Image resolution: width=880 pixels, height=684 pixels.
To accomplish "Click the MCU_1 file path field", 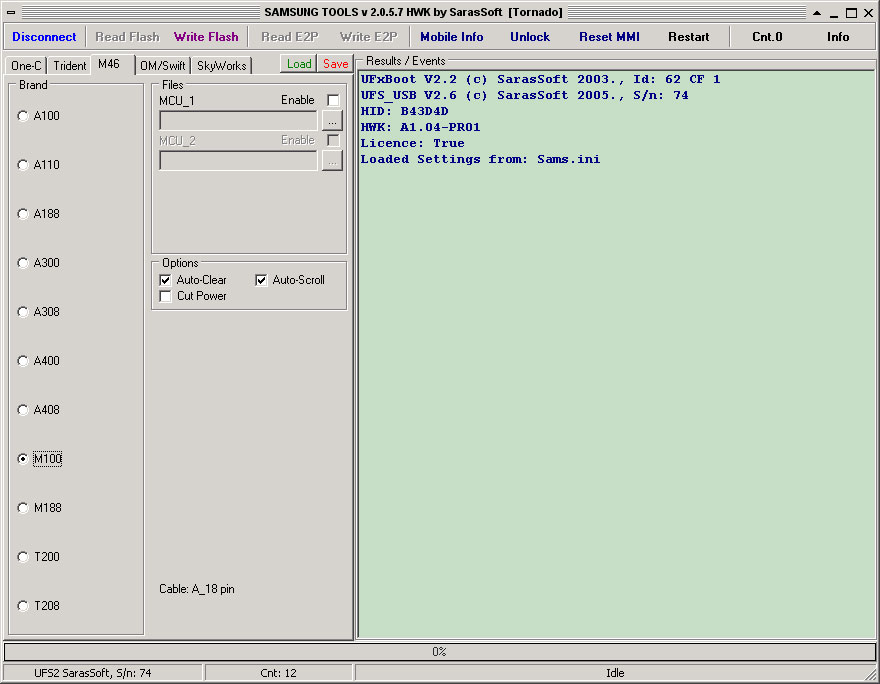I will 239,120.
